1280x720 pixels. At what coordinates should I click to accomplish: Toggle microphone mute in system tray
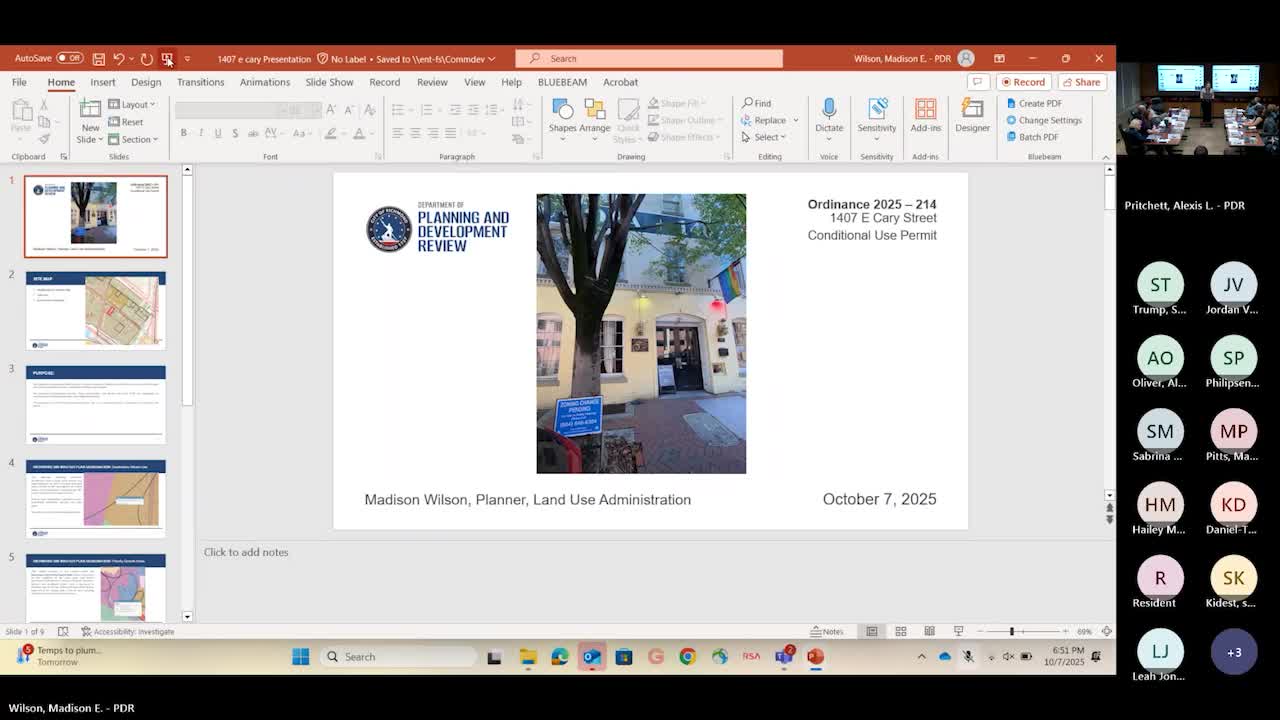967,657
